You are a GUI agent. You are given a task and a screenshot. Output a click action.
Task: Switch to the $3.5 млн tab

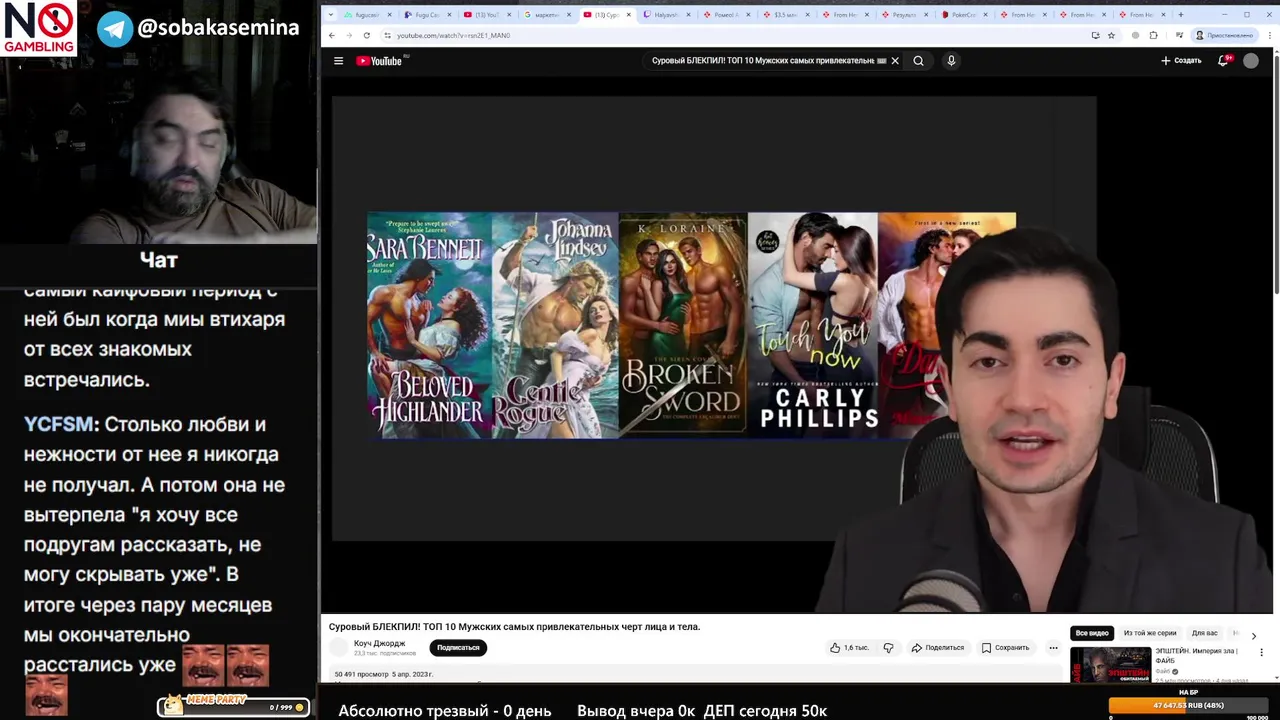click(x=786, y=15)
